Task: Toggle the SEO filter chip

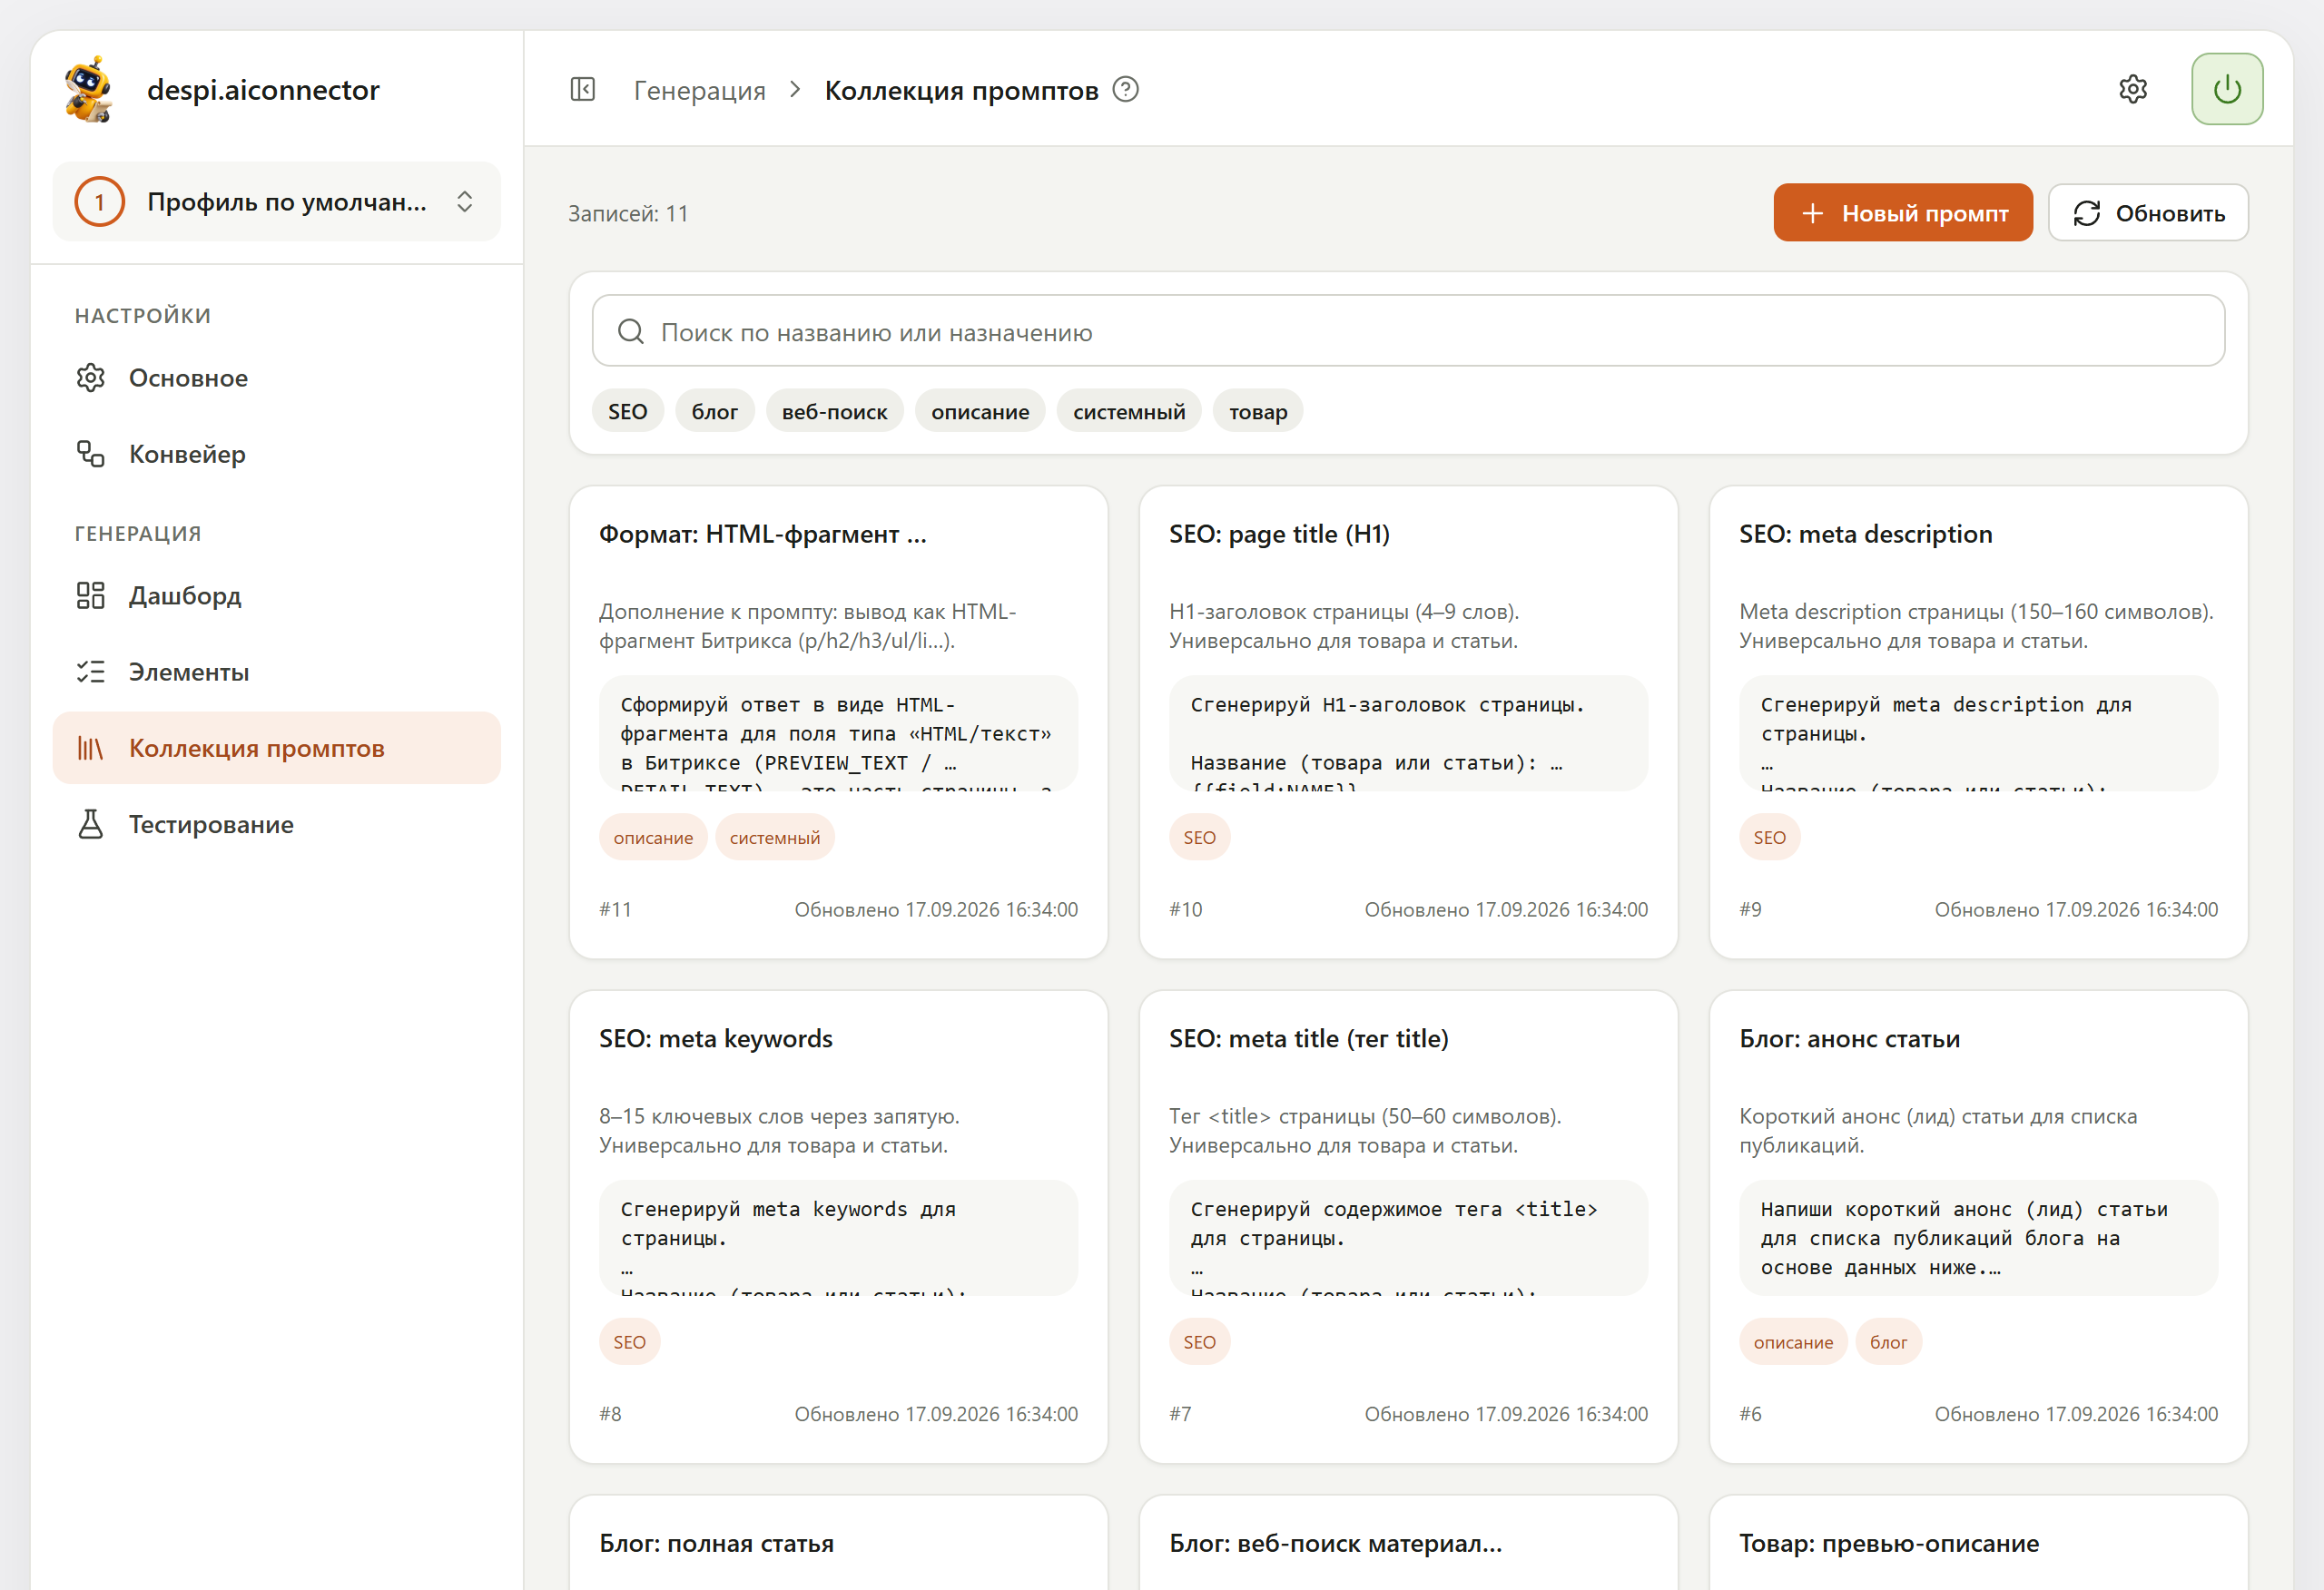Action: click(x=627, y=411)
